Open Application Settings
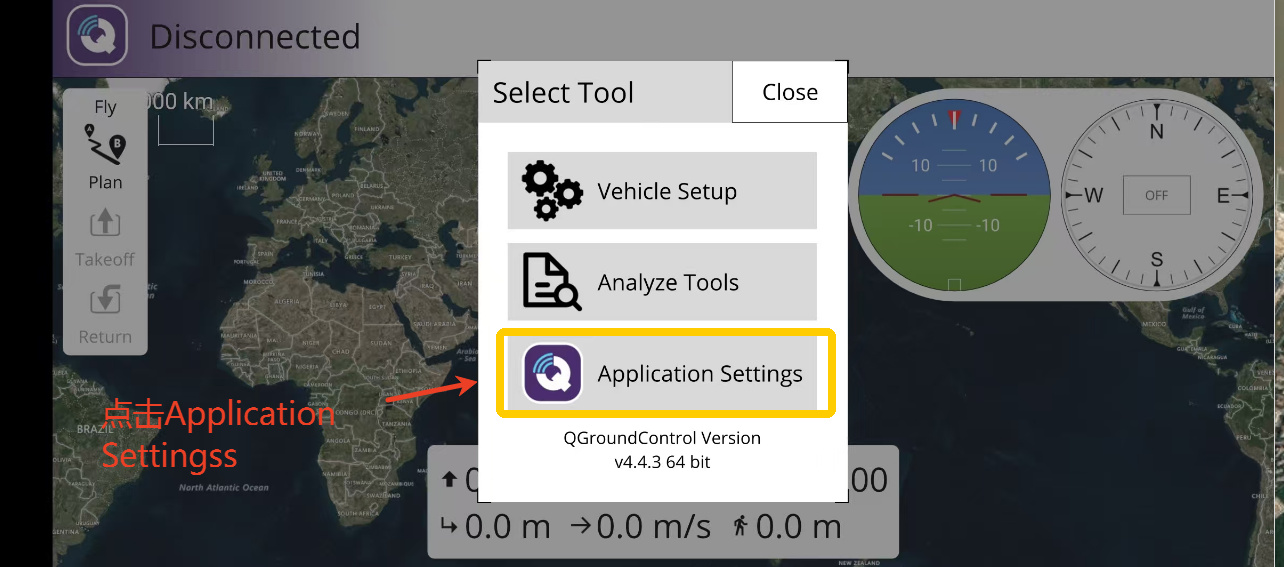This screenshot has height=567, width=1284. click(x=662, y=373)
